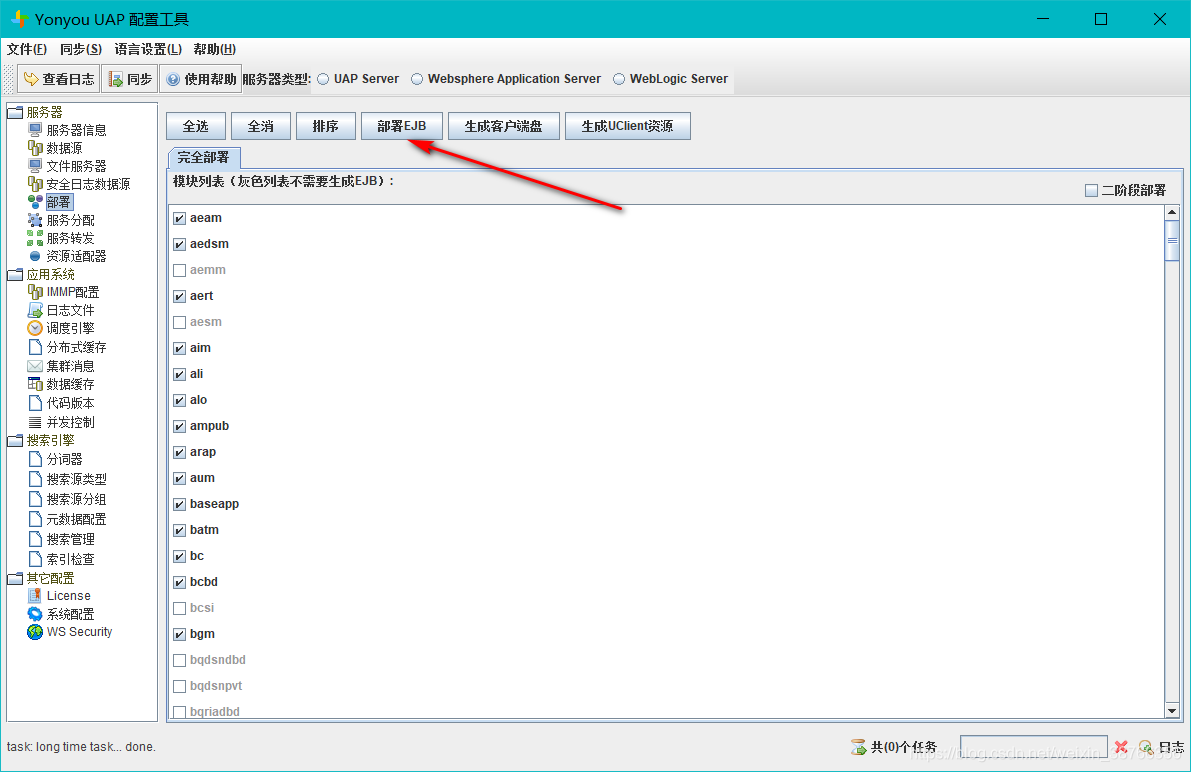Open the 服务分配 node icon
Screen dimensions: 1191x772
click(x=35, y=220)
